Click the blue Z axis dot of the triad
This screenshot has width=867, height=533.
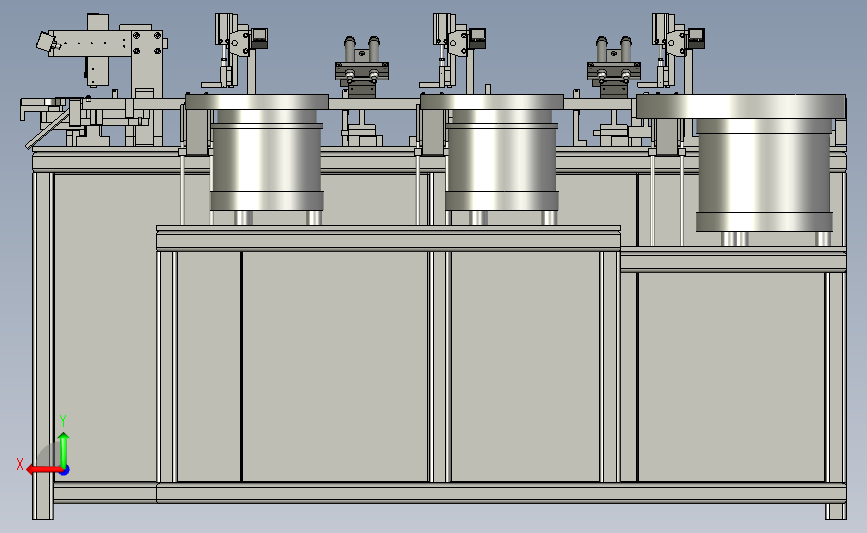click(65, 471)
